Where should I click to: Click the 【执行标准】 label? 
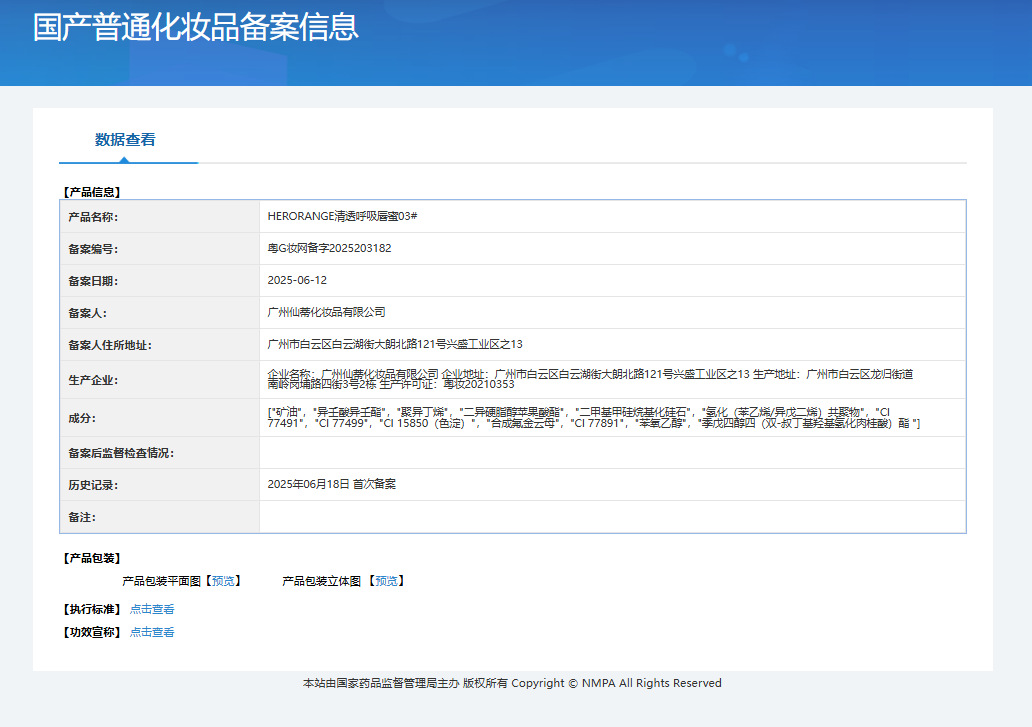(91, 609)
